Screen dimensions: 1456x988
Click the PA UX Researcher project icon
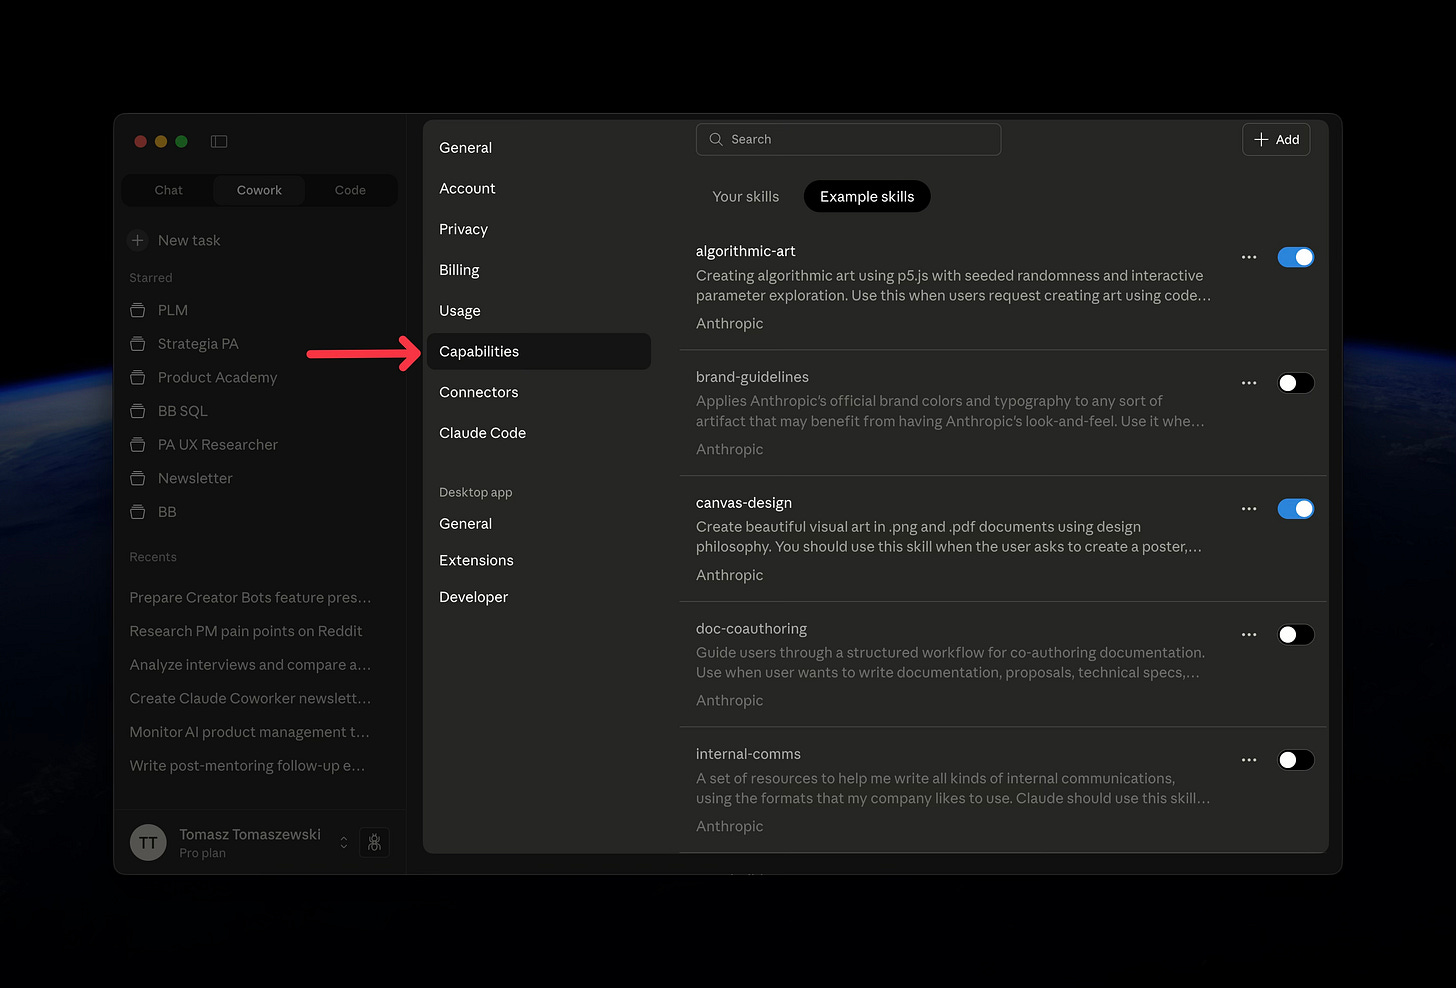(138, 445)
